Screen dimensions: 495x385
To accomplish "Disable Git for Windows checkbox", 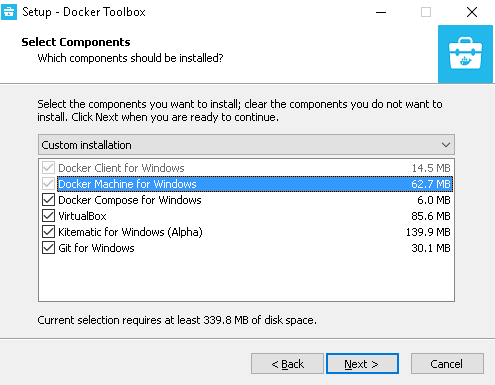I will pyautogui.click(x=49, y=248).
